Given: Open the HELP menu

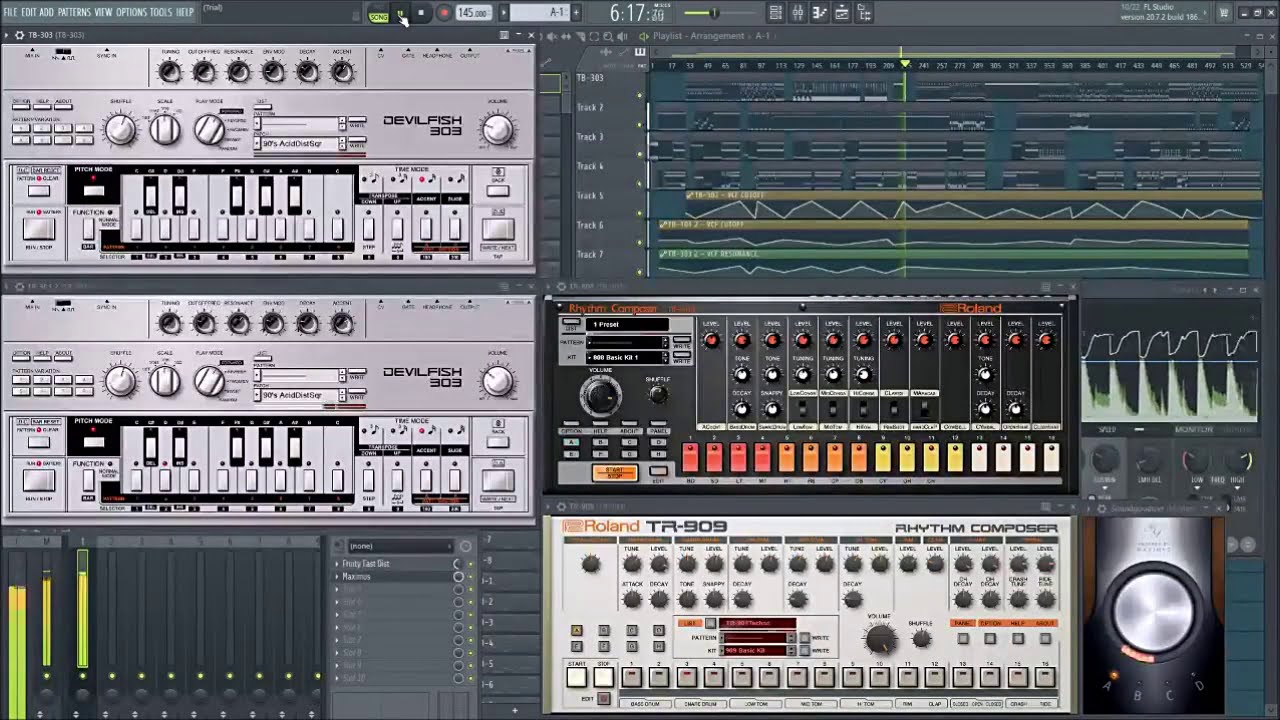Looking at the screenshot, I should (185, 12).
